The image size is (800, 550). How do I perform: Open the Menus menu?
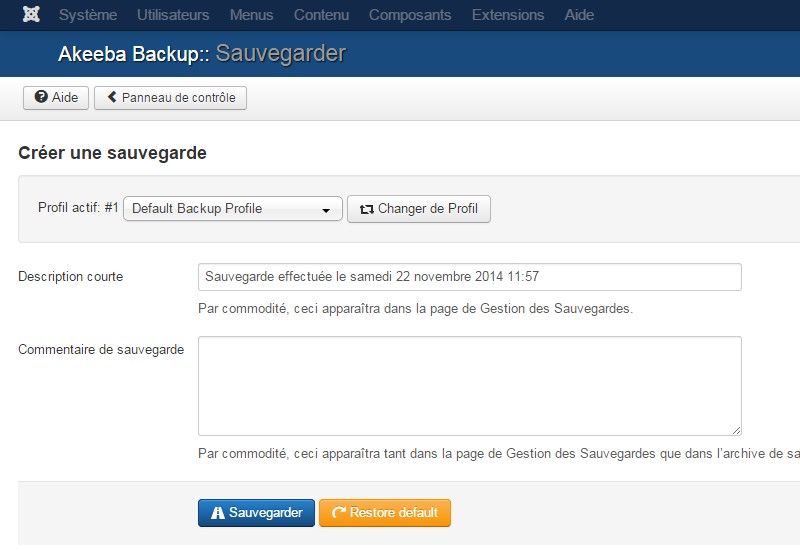(252, 15)
